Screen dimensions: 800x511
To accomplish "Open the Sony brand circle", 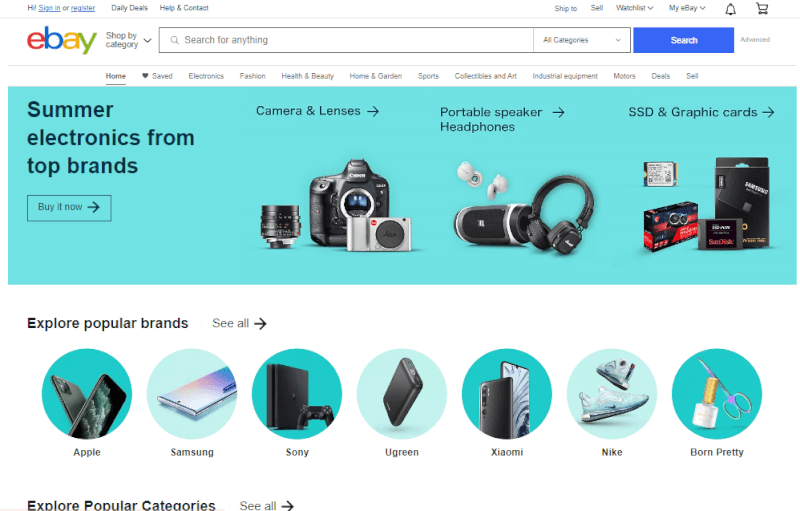I will click(x=297, y=394).
